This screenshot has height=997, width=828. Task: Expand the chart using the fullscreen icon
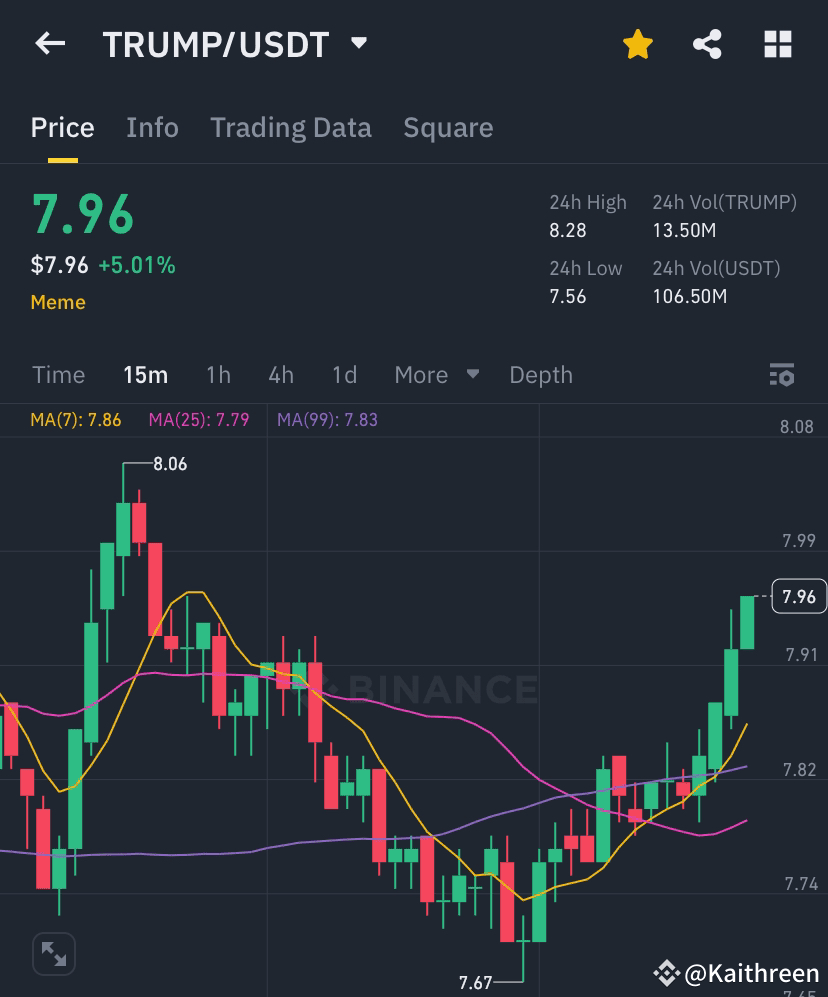(53, 953)
